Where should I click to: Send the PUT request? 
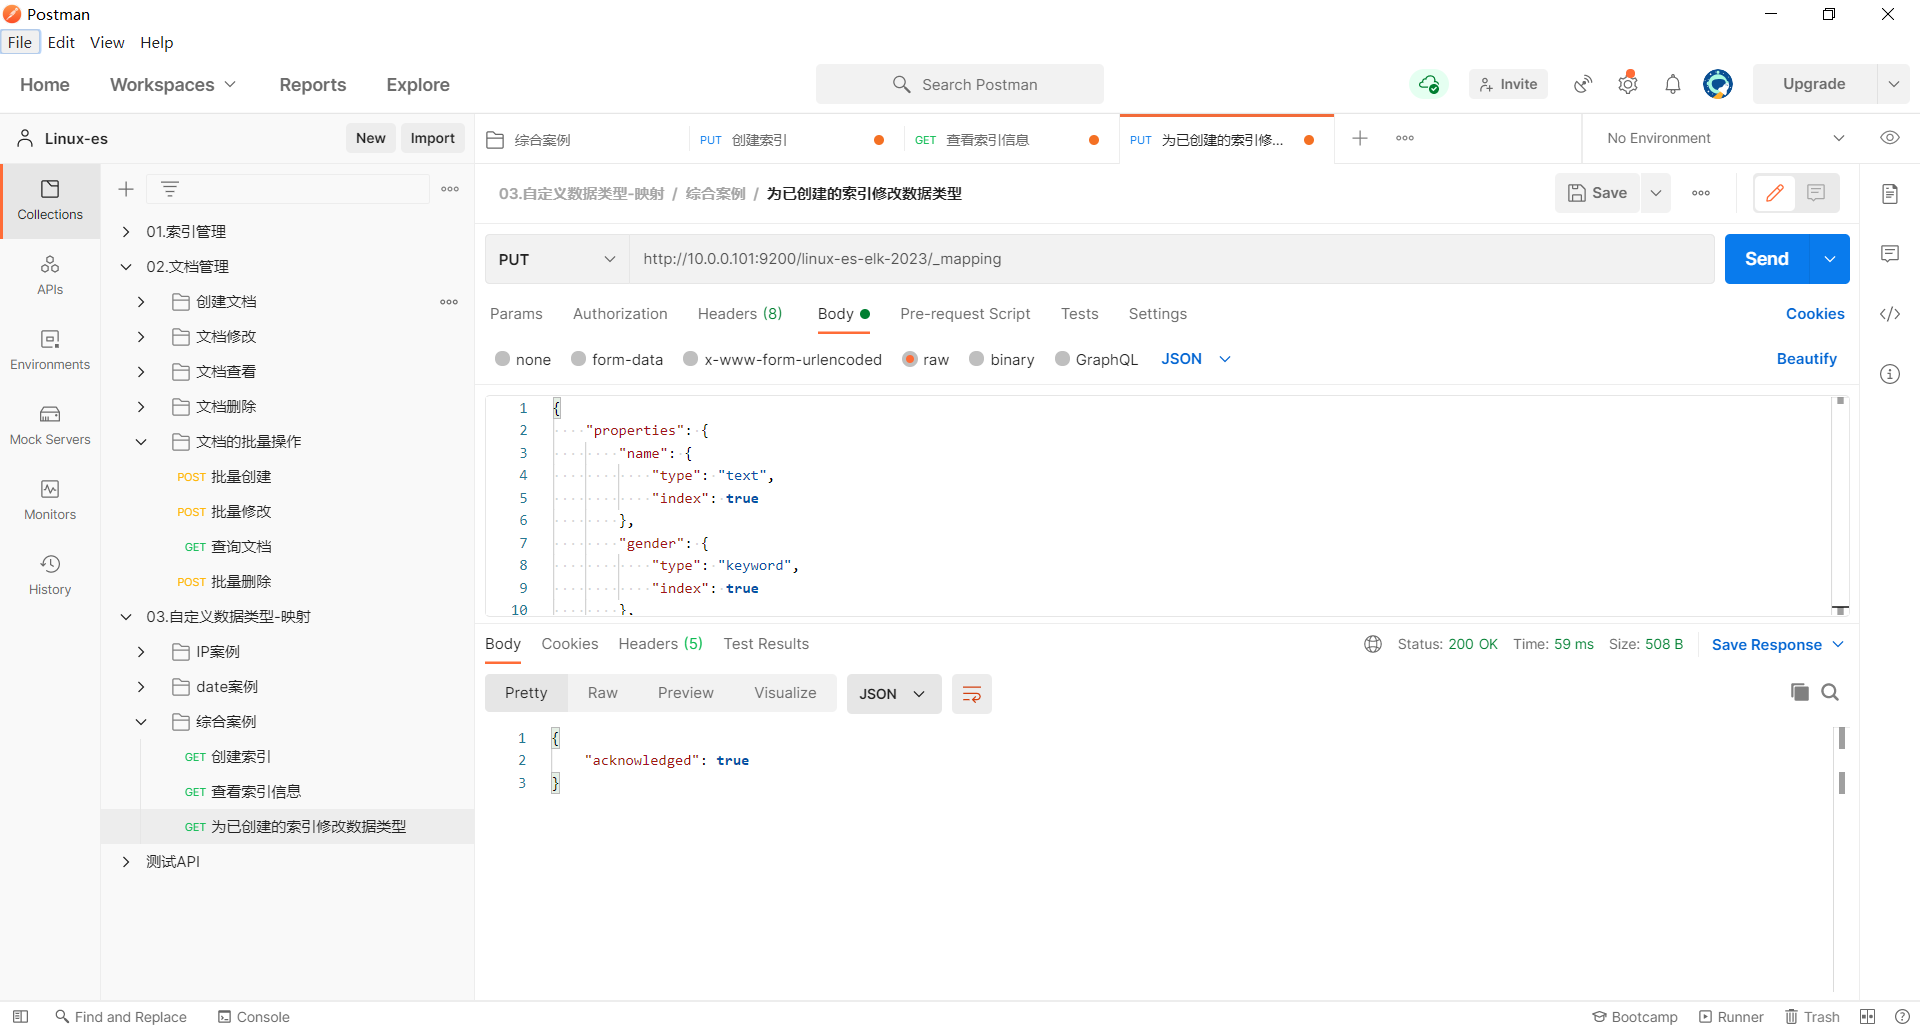(1767, 259)
